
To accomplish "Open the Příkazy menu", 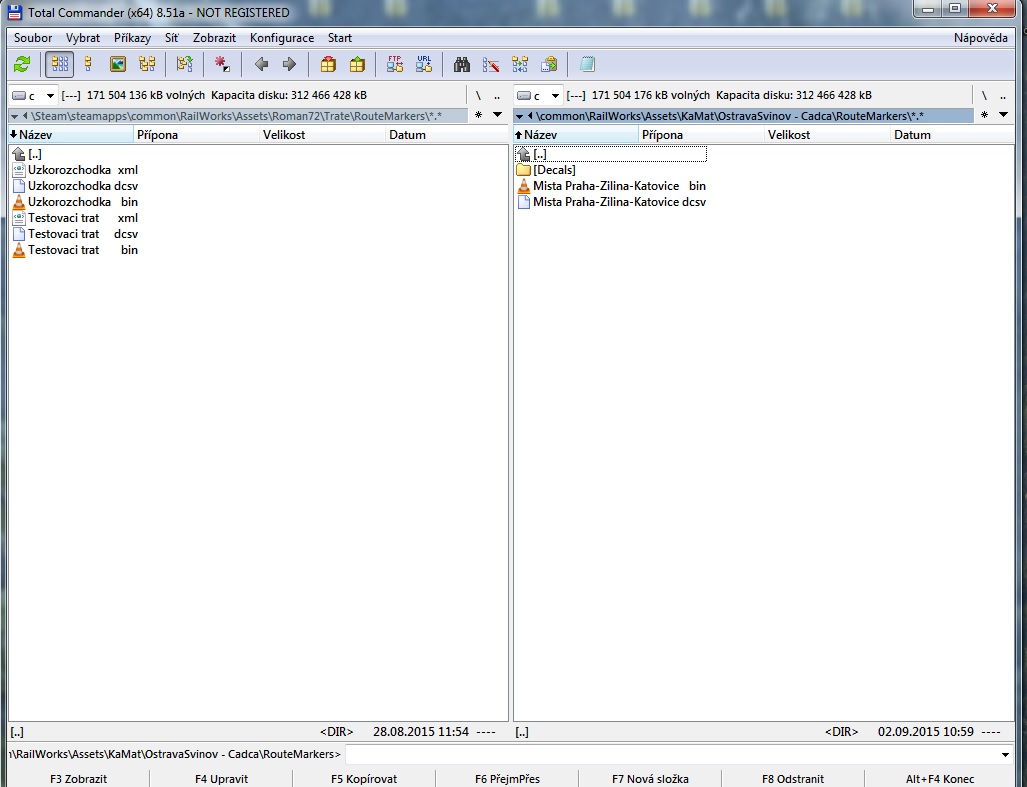I will point(132,38).
